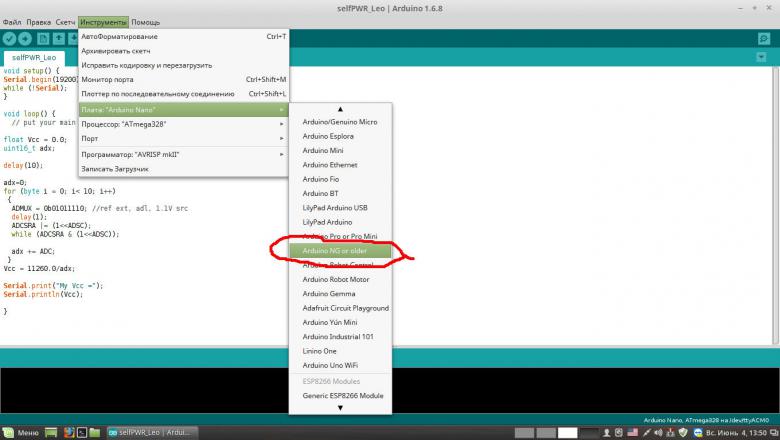Screen dimensions: 780x440
Task: Open the tab options dropdown arrow
Action: click(x=761, y=57)
